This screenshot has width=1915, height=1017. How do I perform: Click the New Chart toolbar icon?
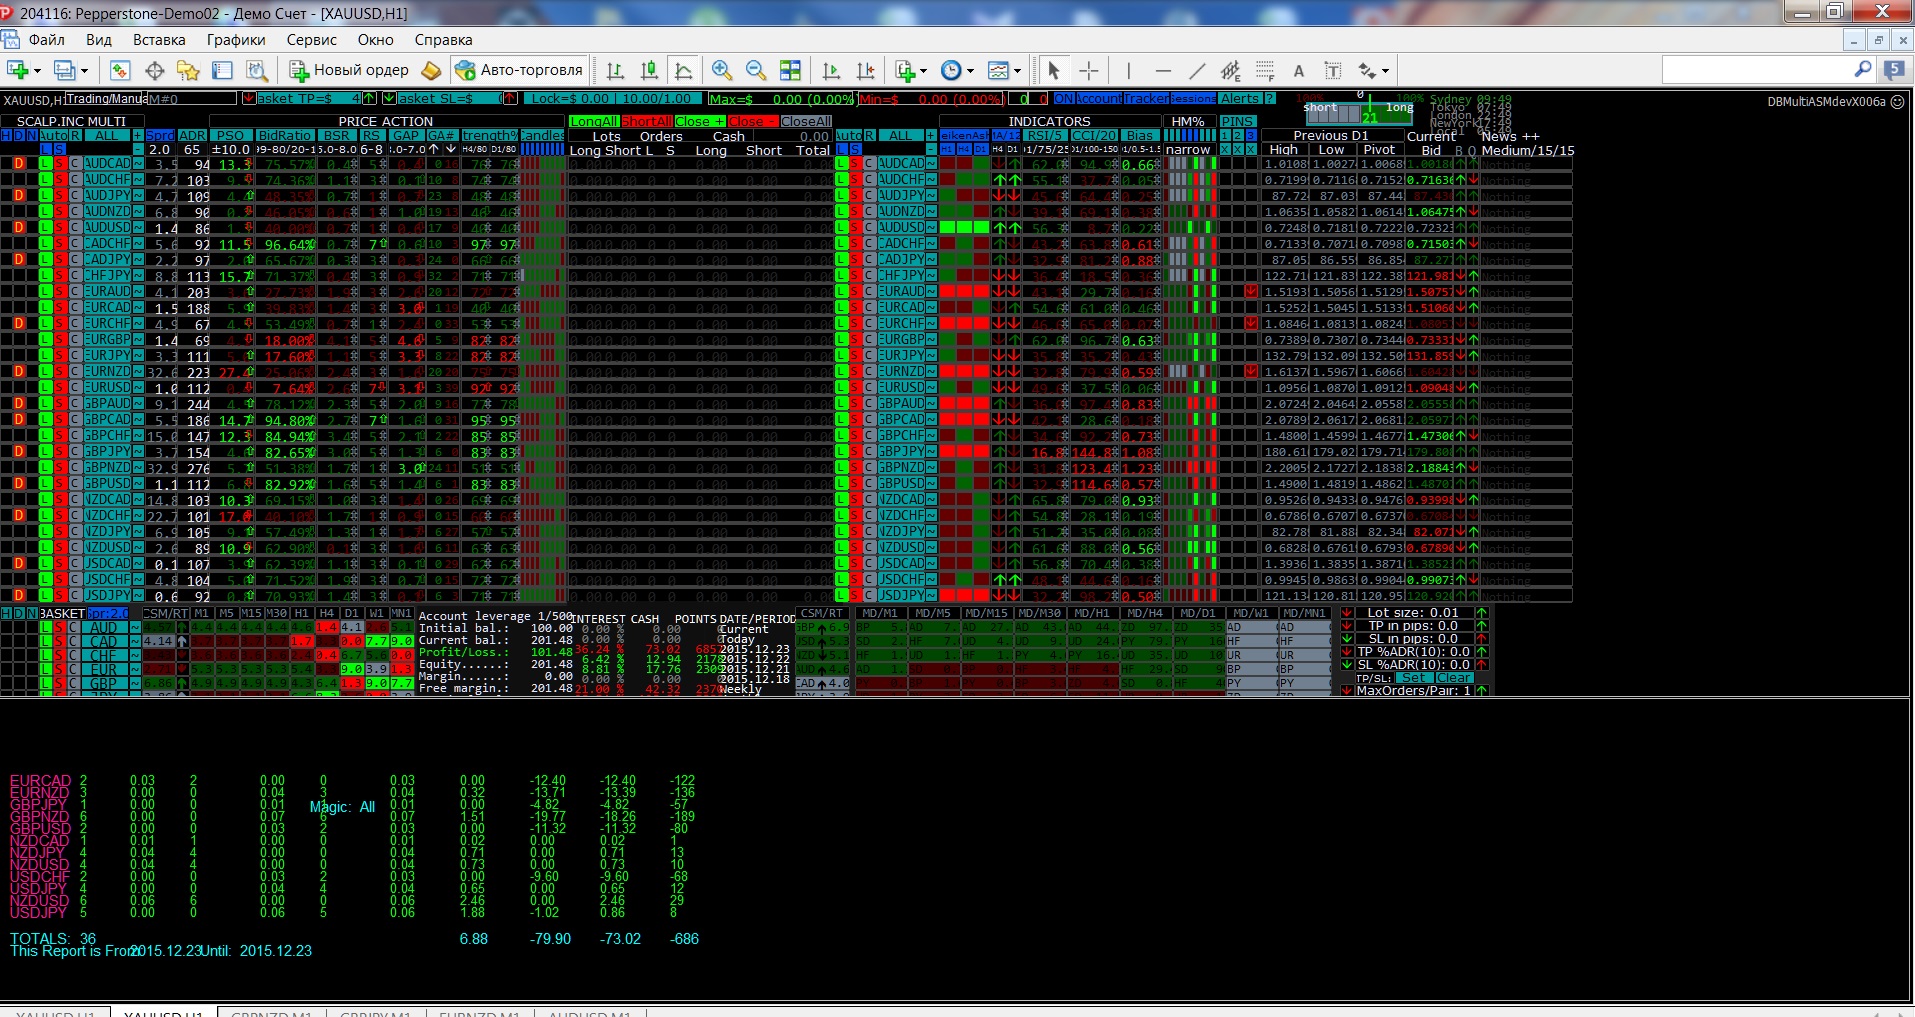tap(17, 70)
